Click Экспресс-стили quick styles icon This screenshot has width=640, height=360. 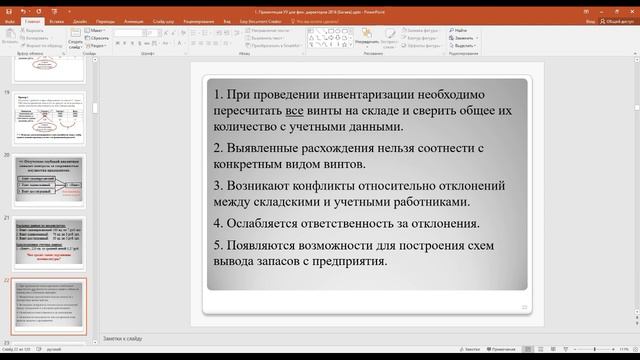click(x=389, y=39)
